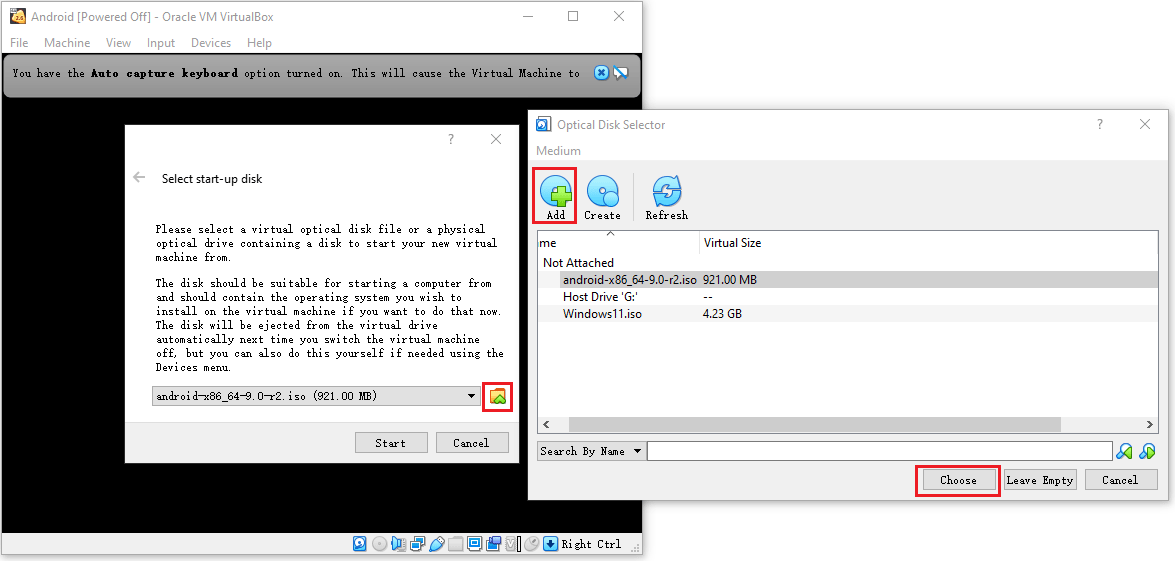
Task: Go back with wizard's left arrow
Action: 139,178
